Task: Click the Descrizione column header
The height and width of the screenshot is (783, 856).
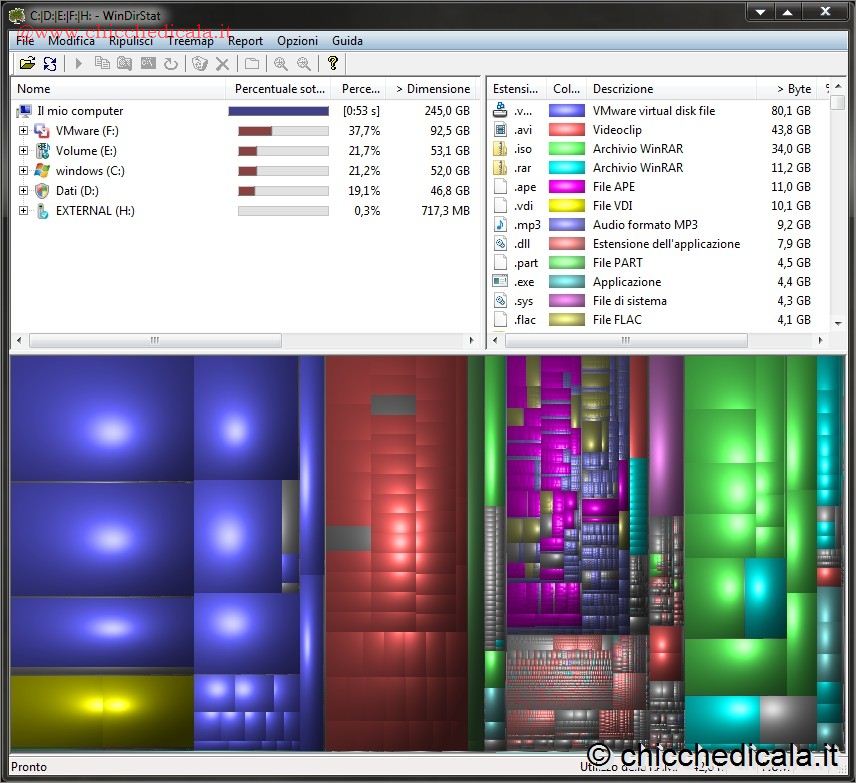Action: [x=622, y=89]
